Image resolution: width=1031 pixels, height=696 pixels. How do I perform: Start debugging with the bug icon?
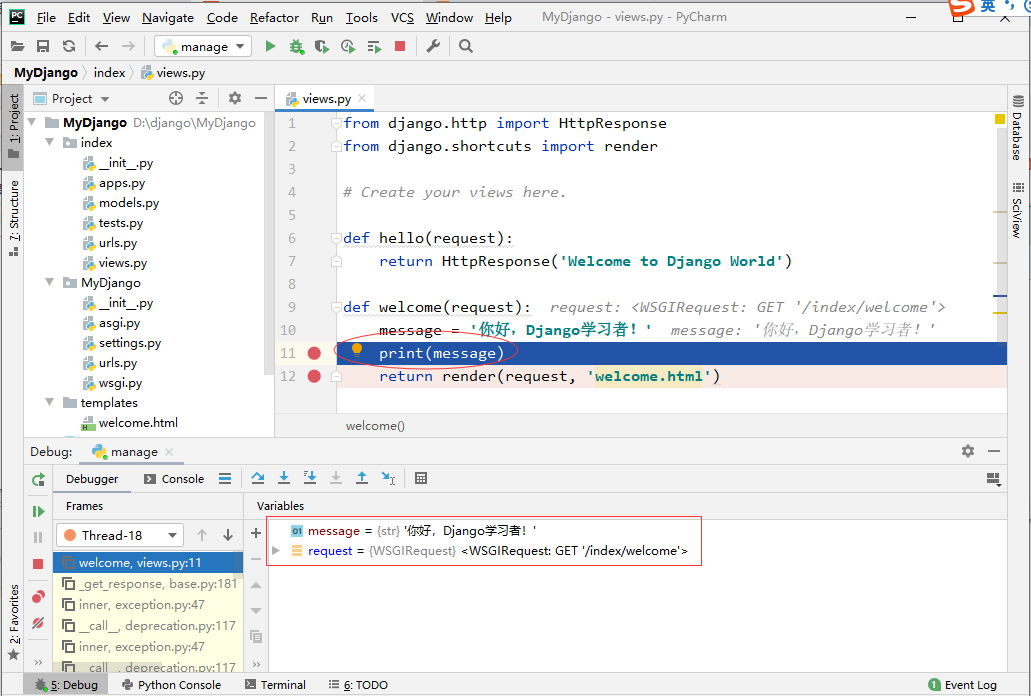pyautogui.click(x=297, y=46)
